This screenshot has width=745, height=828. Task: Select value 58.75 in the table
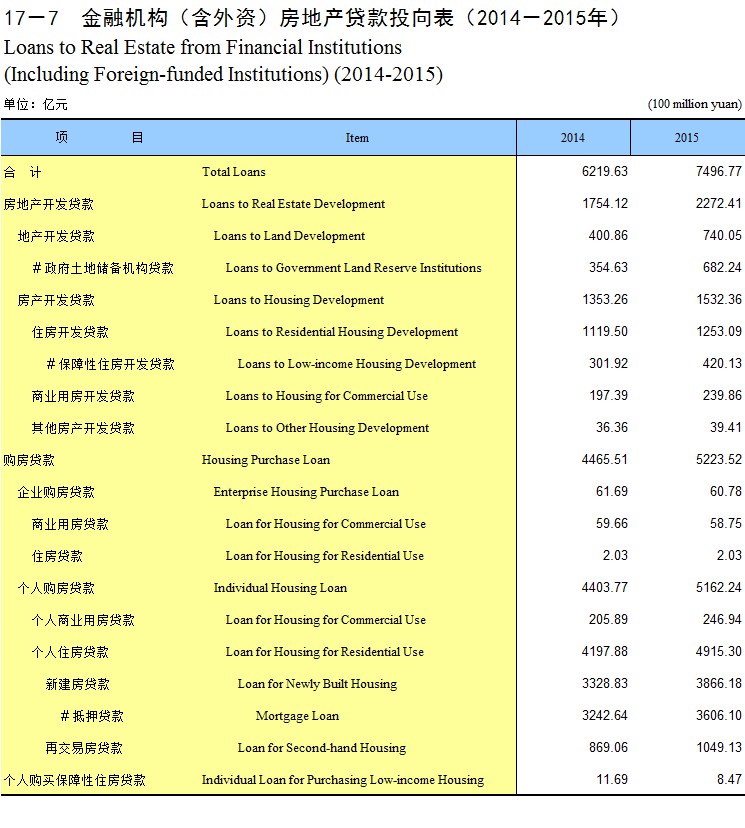coord(726,523)
